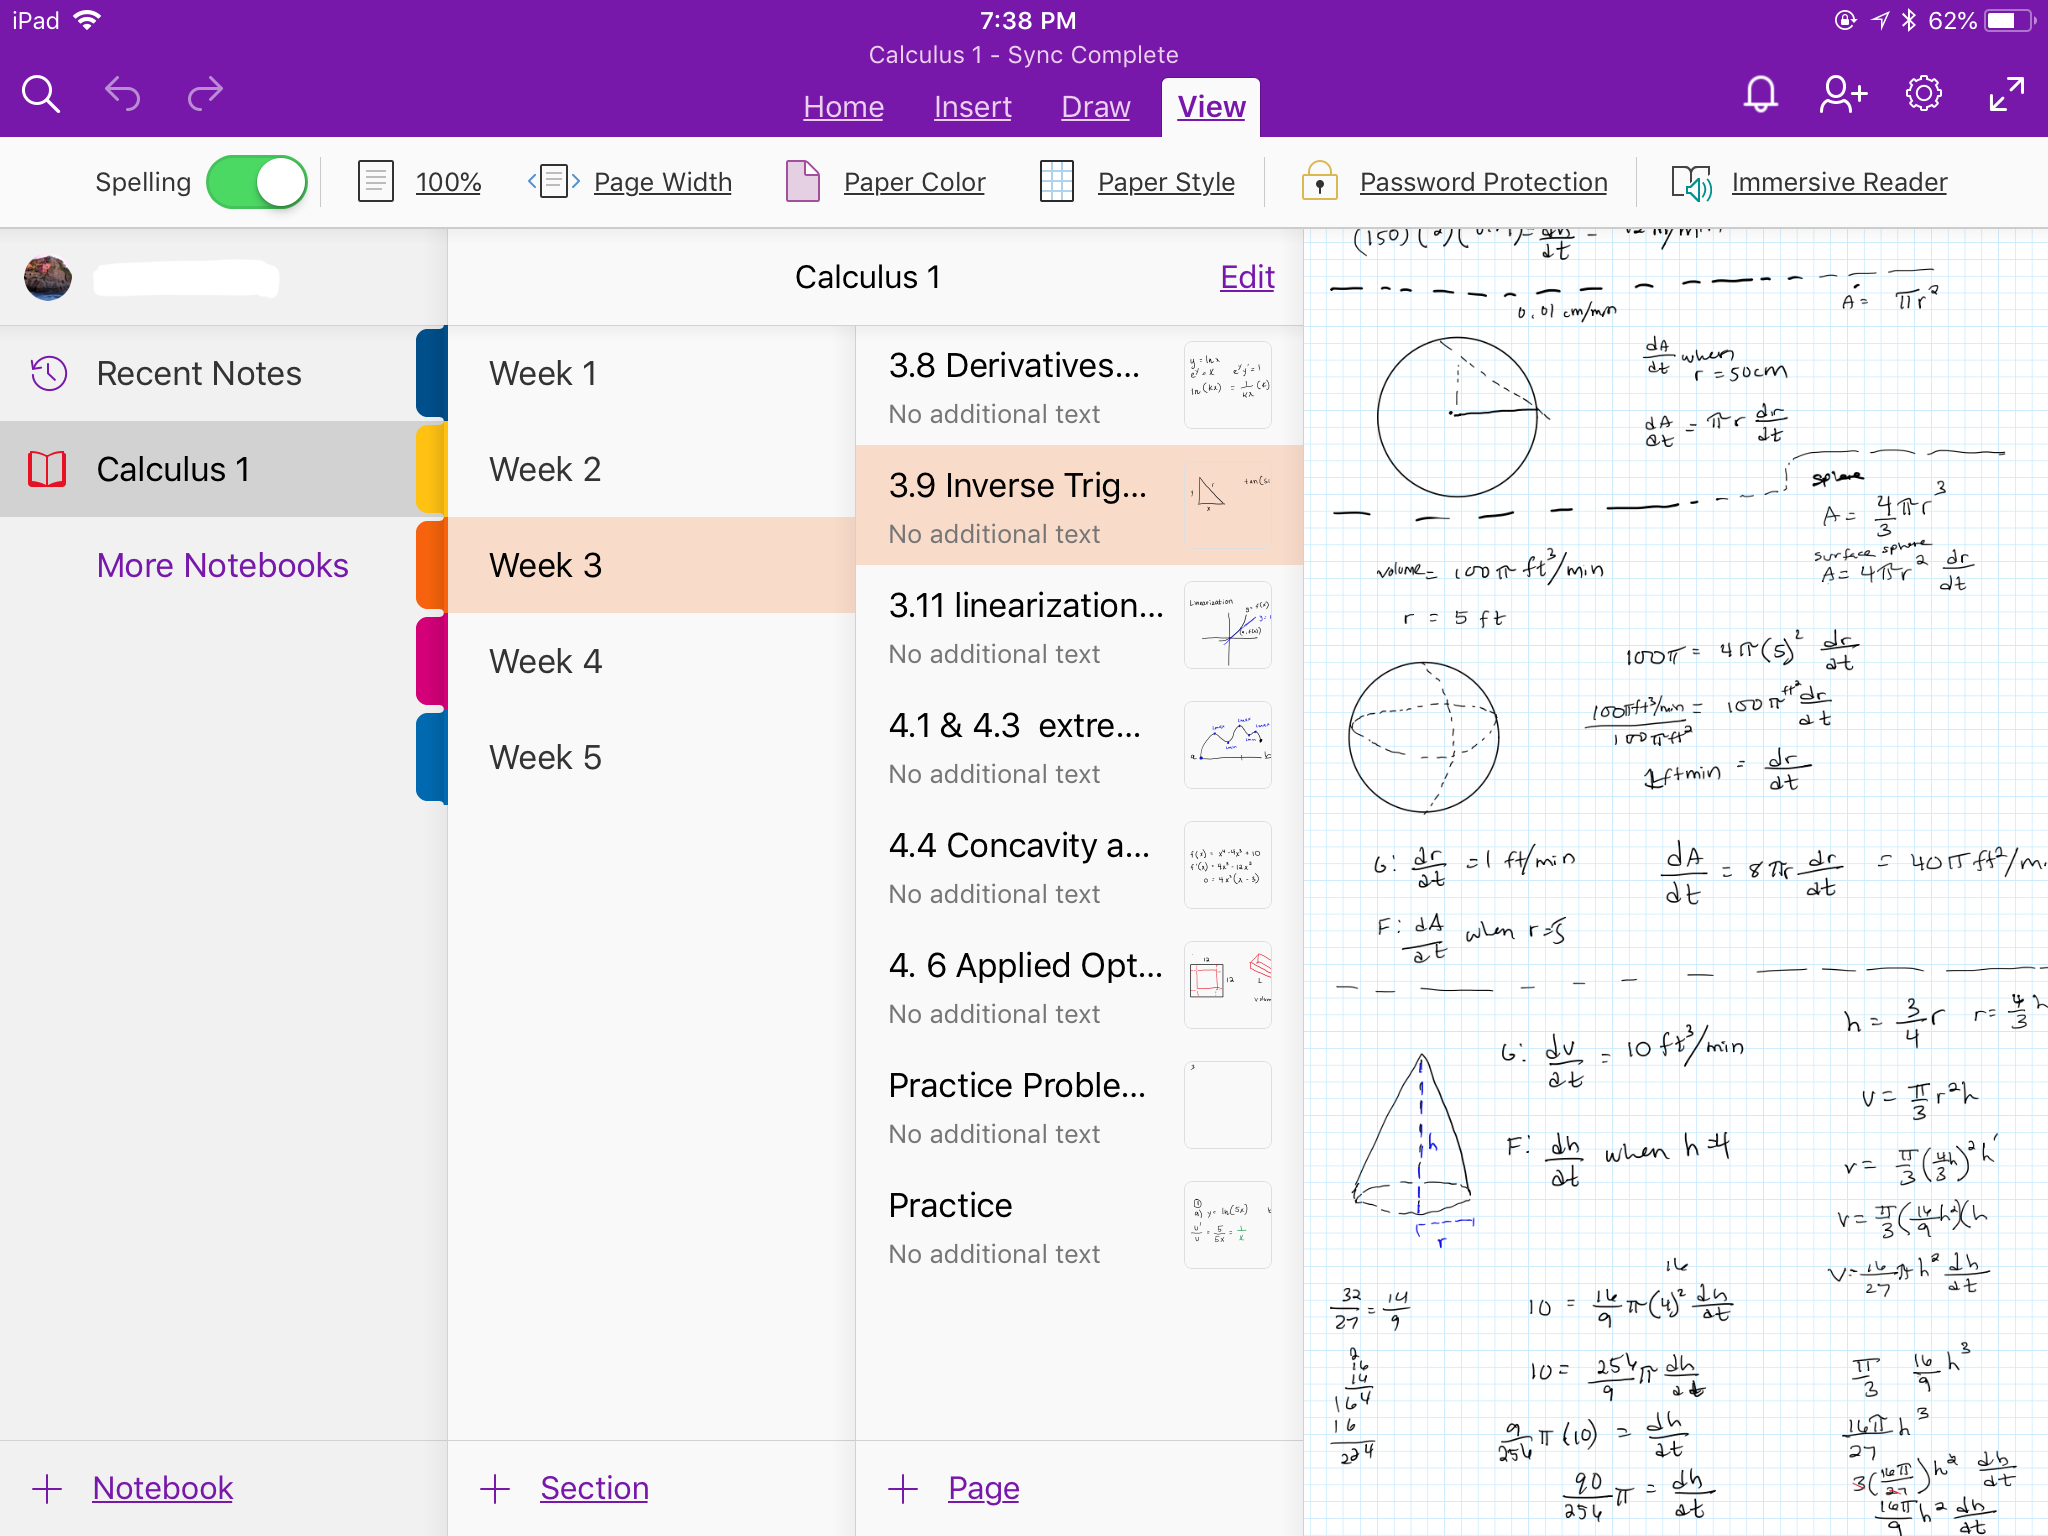Open the share person-plus icon

click(1842, 95)
